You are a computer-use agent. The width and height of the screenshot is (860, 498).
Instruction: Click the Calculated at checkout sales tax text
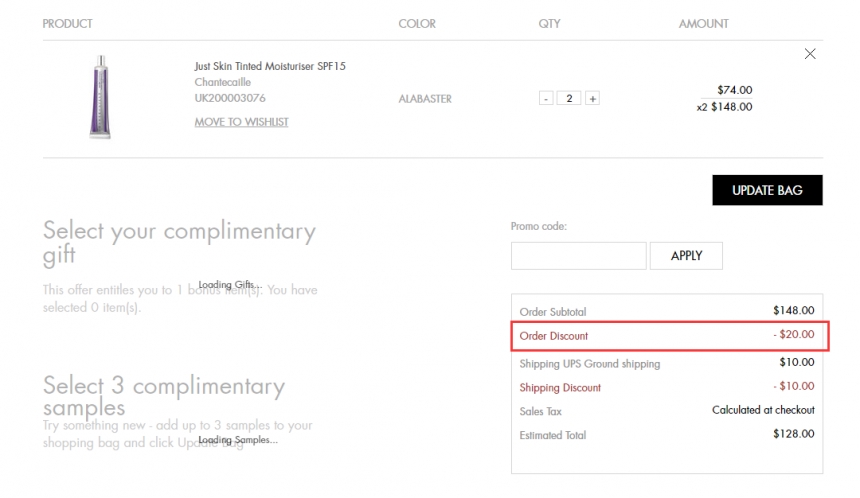763,410
